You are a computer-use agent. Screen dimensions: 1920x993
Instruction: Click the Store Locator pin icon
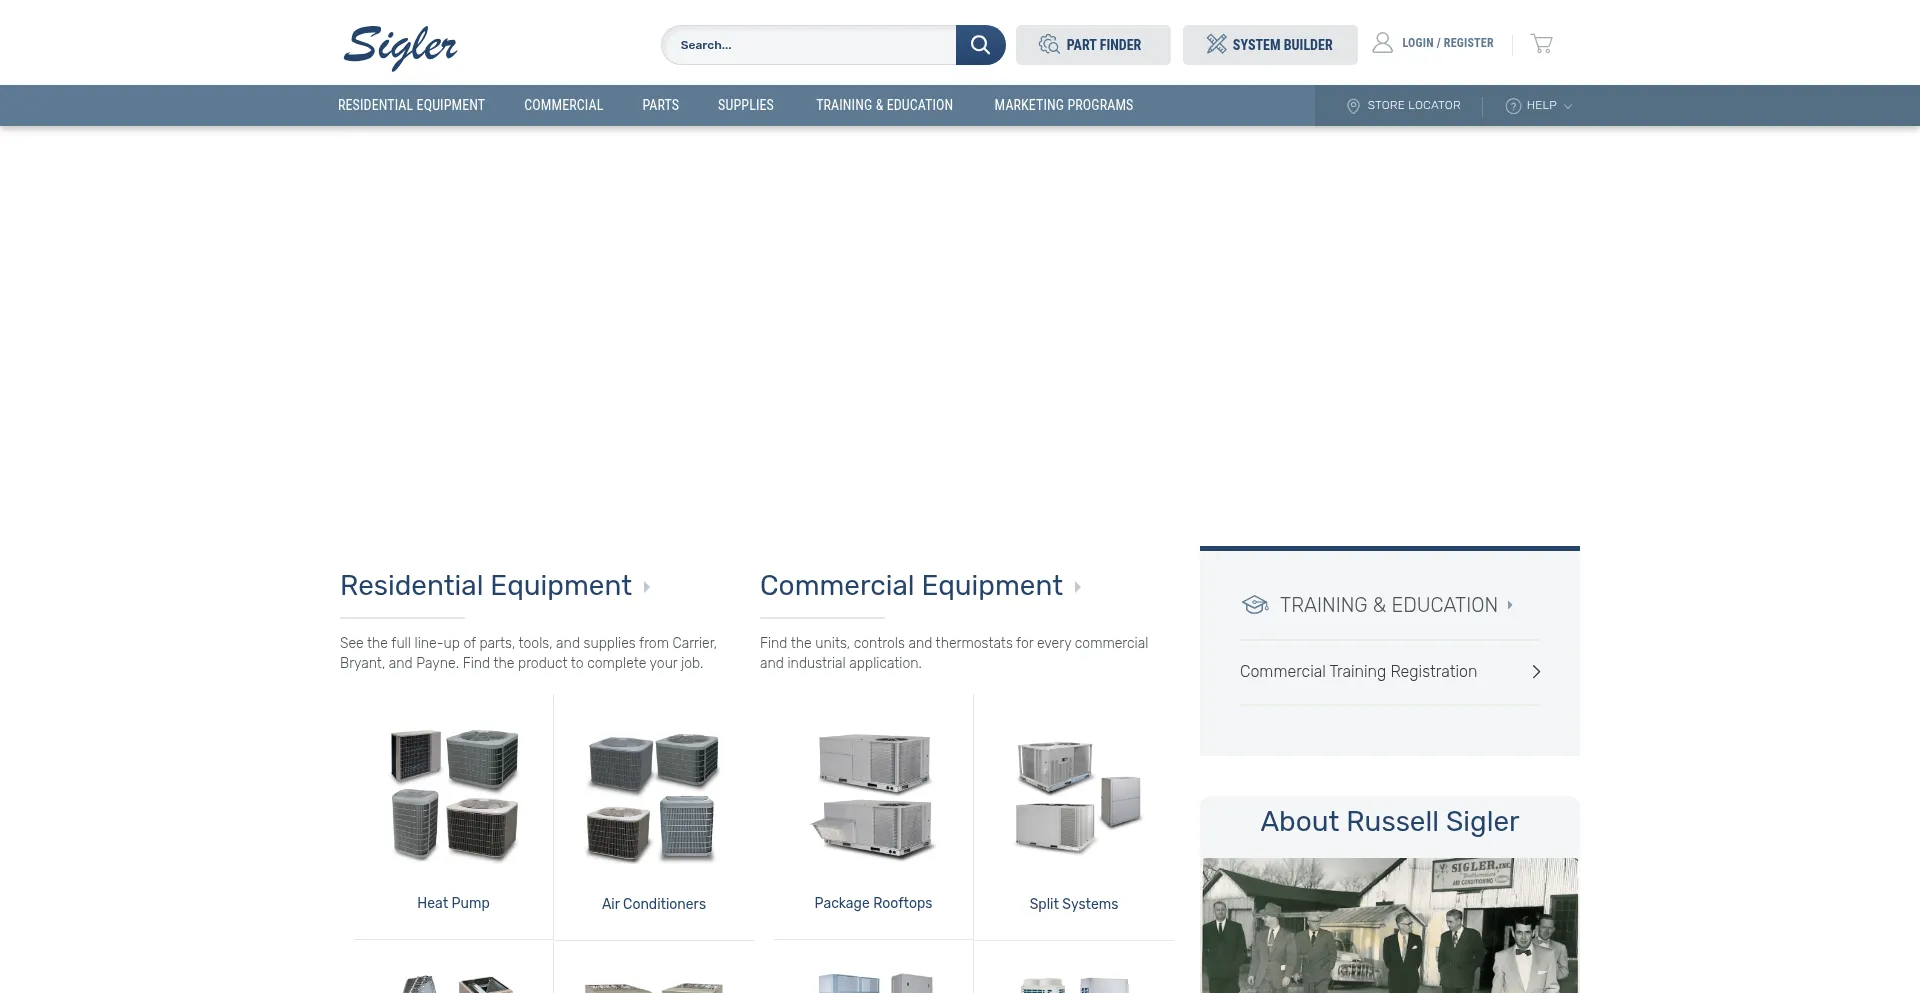1353,106
